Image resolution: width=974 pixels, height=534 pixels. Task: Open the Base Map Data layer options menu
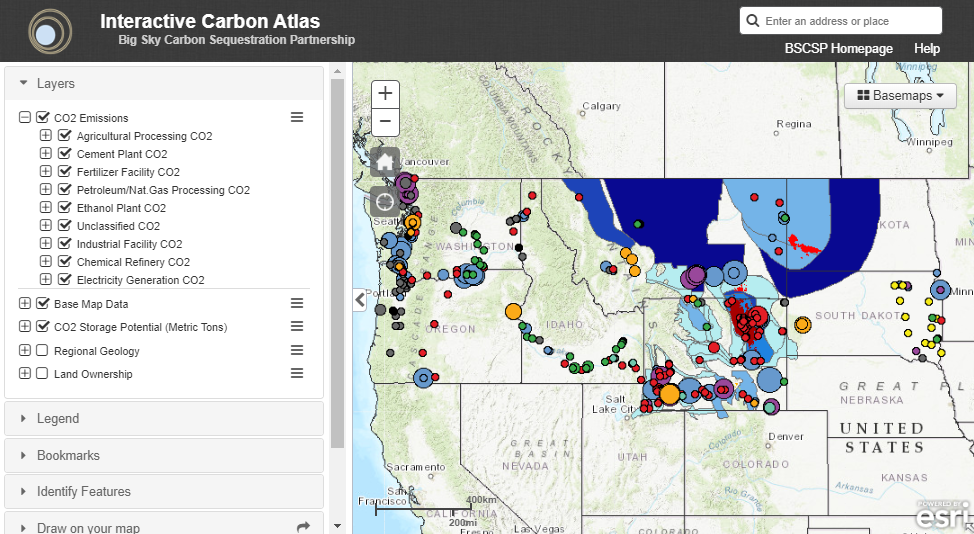coord(297,303)
